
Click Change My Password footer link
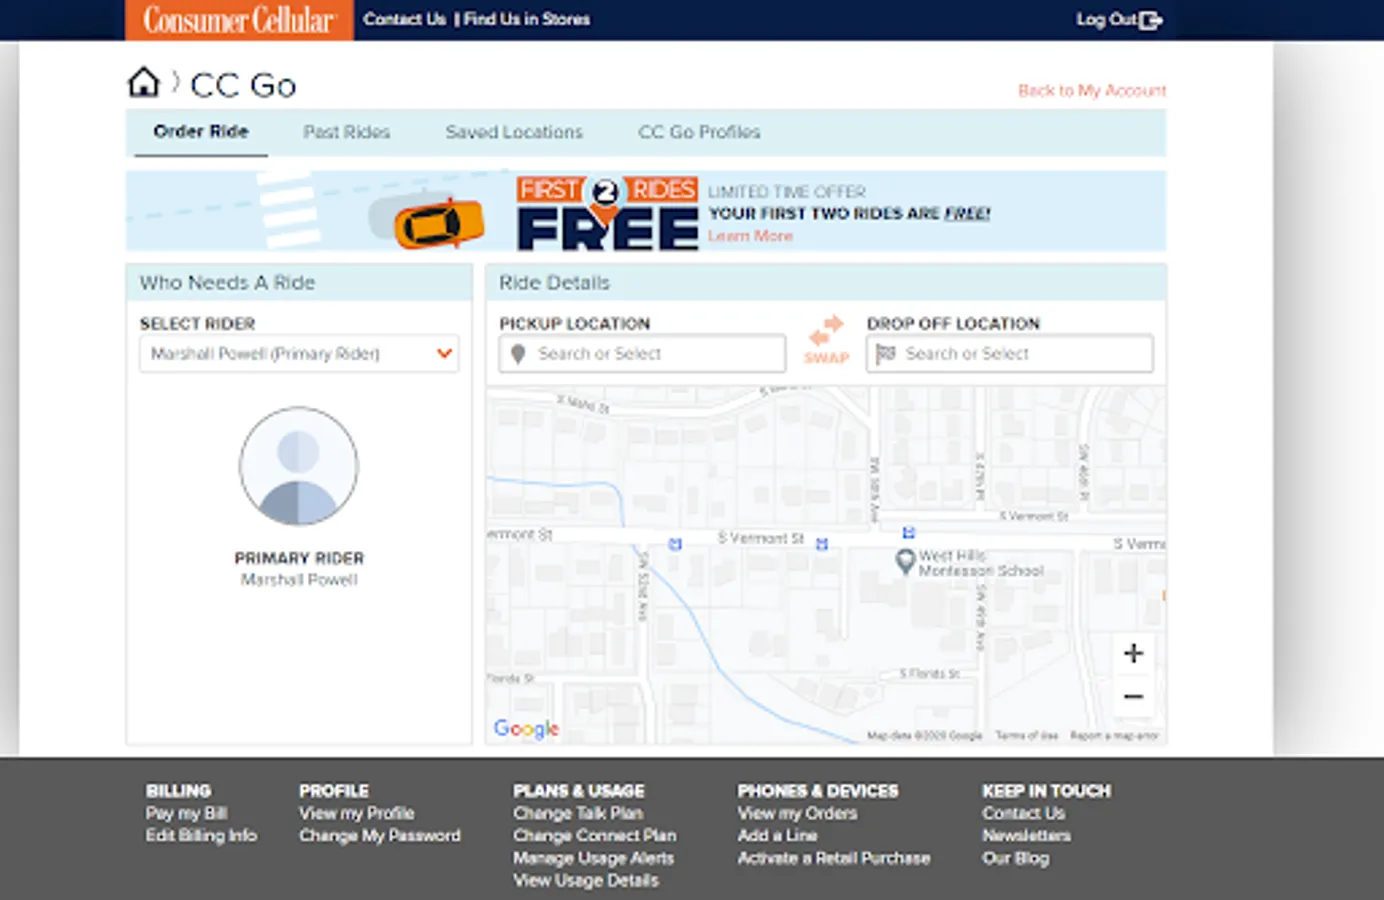coord(380,835)
